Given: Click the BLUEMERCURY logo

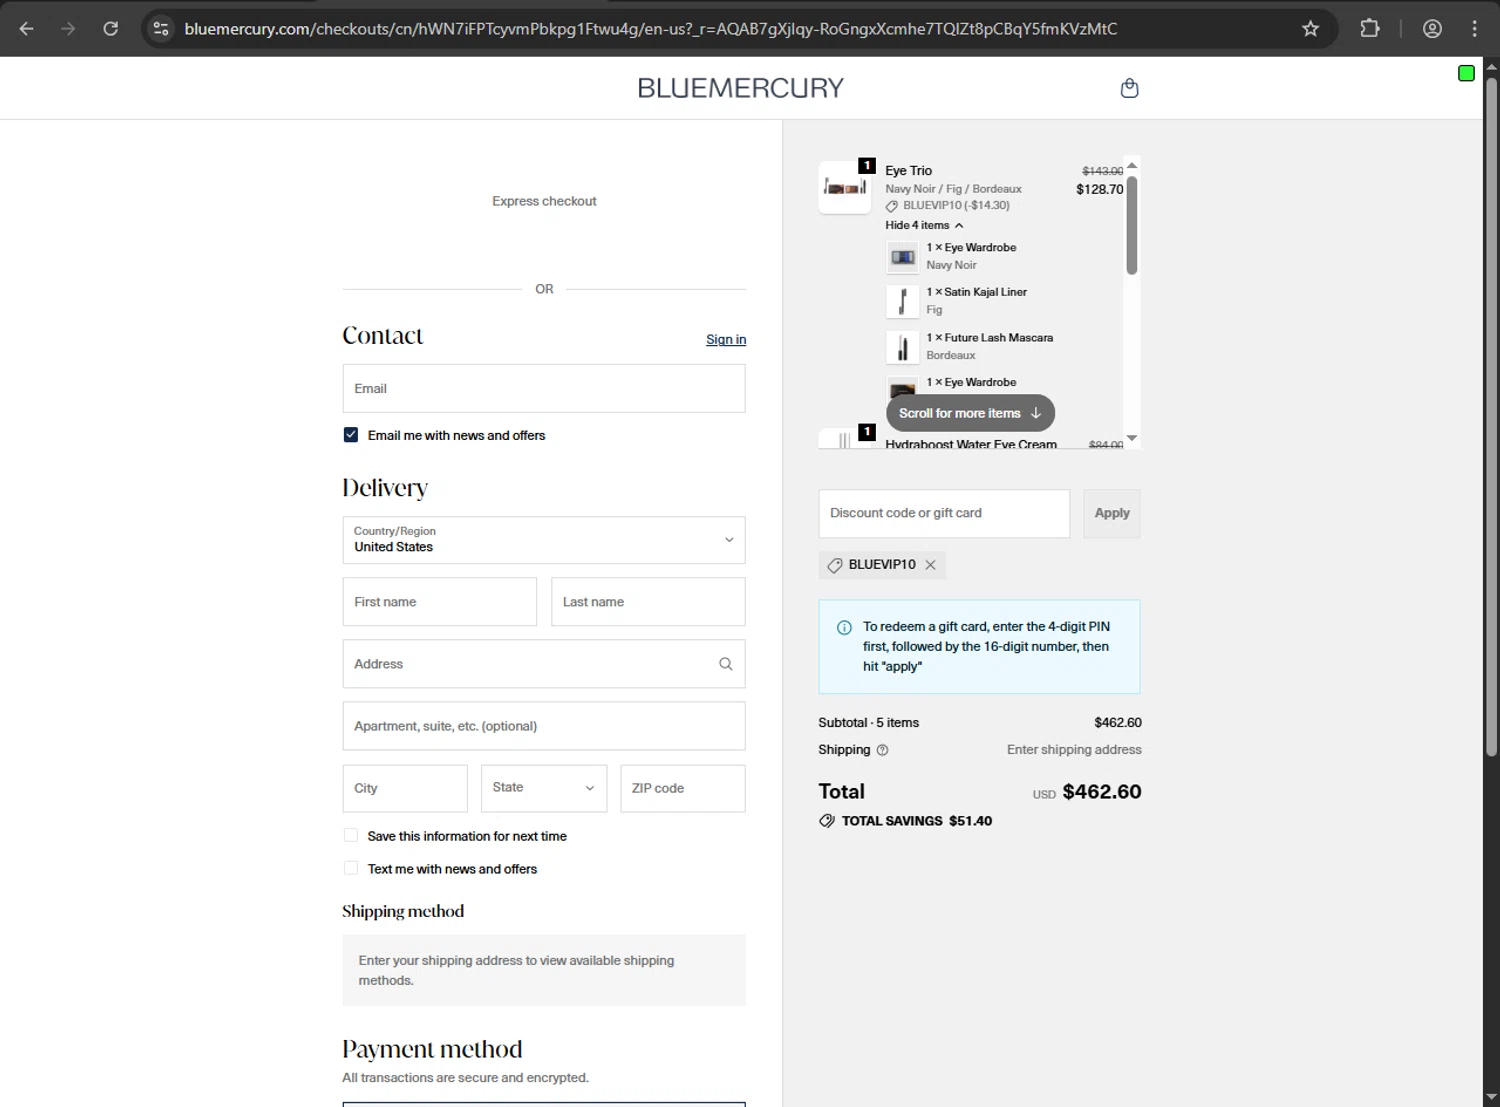Looking at the screenshot, I should point(741,88).
